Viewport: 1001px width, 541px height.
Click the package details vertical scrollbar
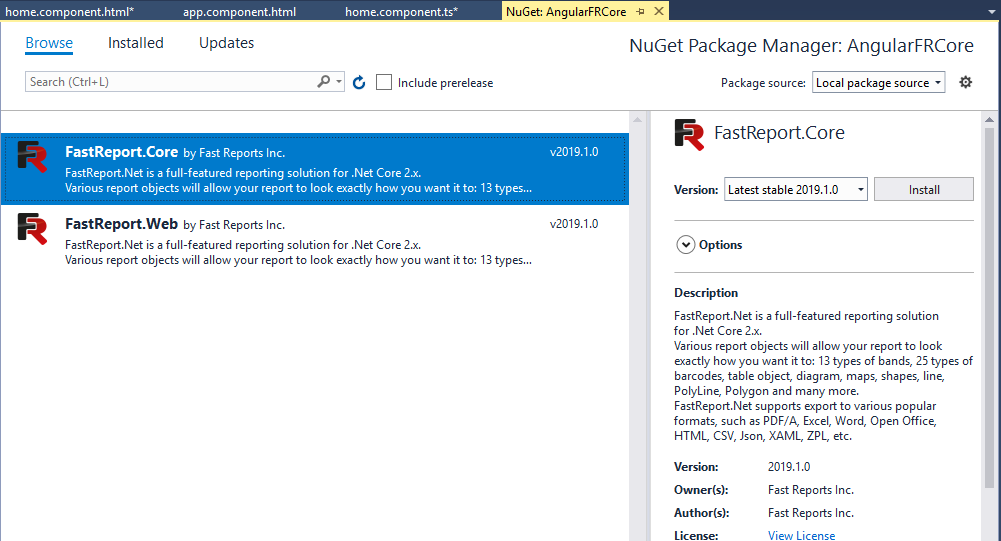[x=990, y=300]
